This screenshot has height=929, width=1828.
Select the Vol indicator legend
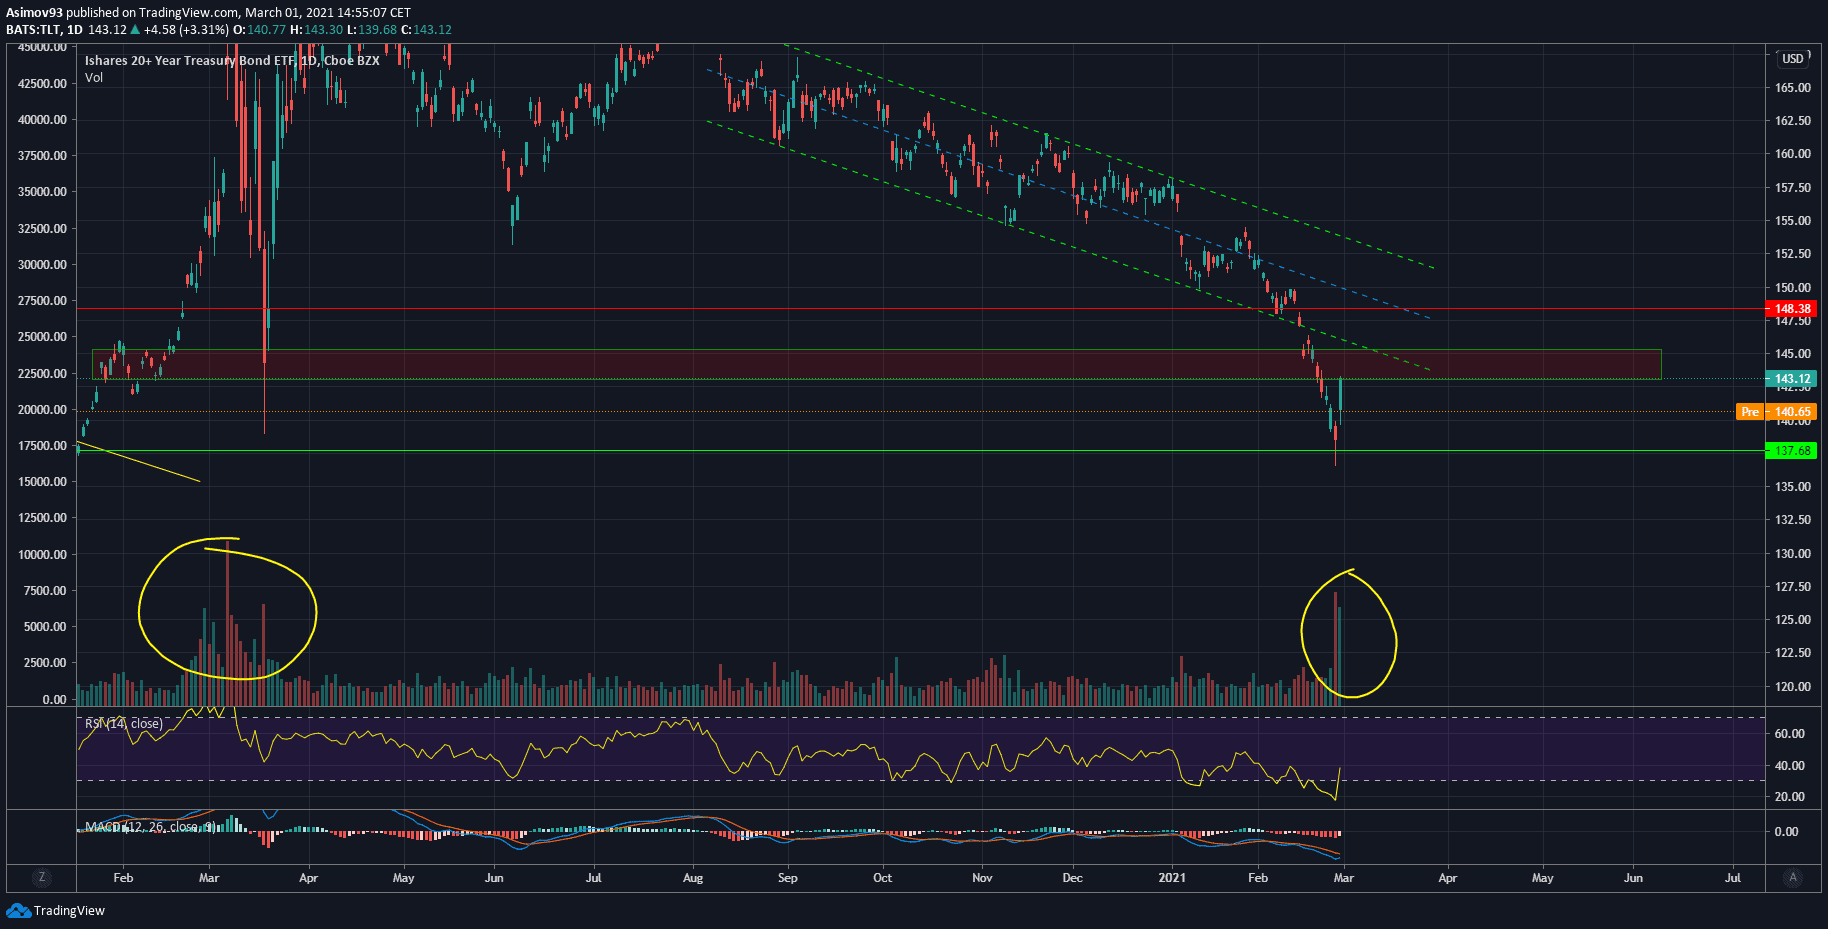(x=94, y=78)
